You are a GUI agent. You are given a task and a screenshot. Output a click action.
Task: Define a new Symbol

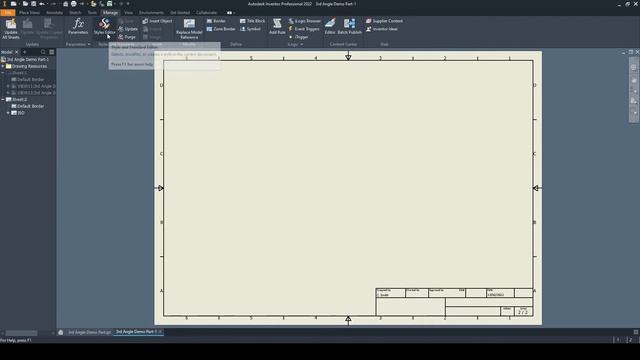point(250,29)
